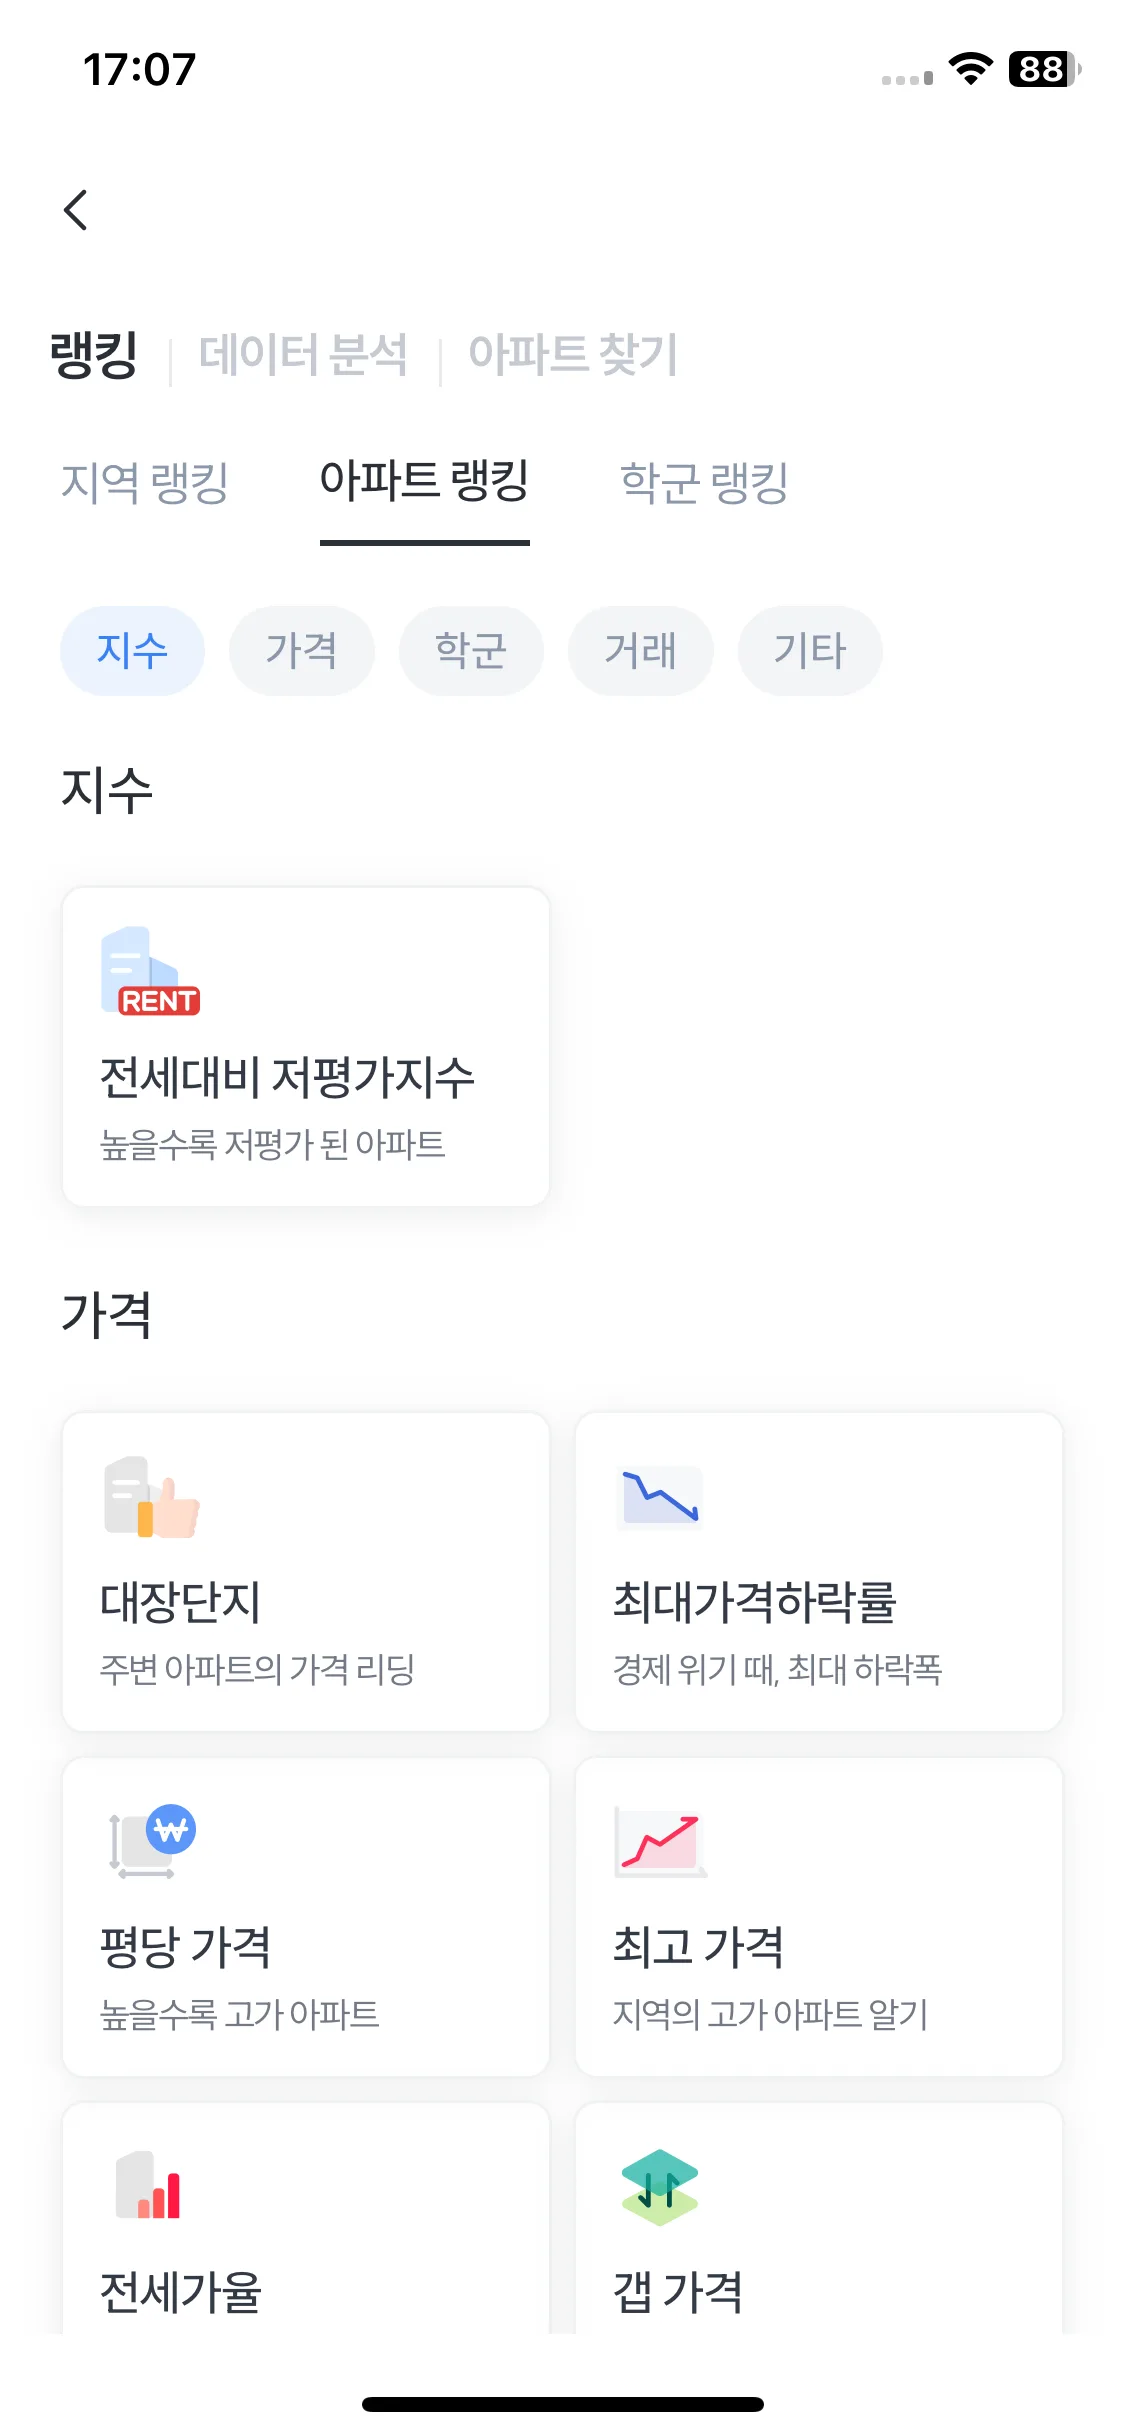Switch to the 학군 랭킹 tab

click(705, 483)
